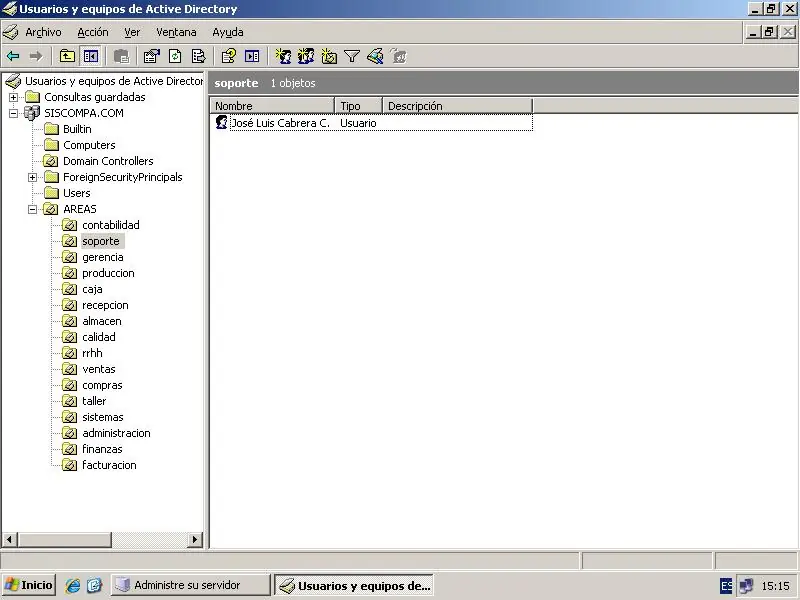Select the administracion organizational unit
The width and height of the screenshot is (800, 600).
[x=116, y=433]
